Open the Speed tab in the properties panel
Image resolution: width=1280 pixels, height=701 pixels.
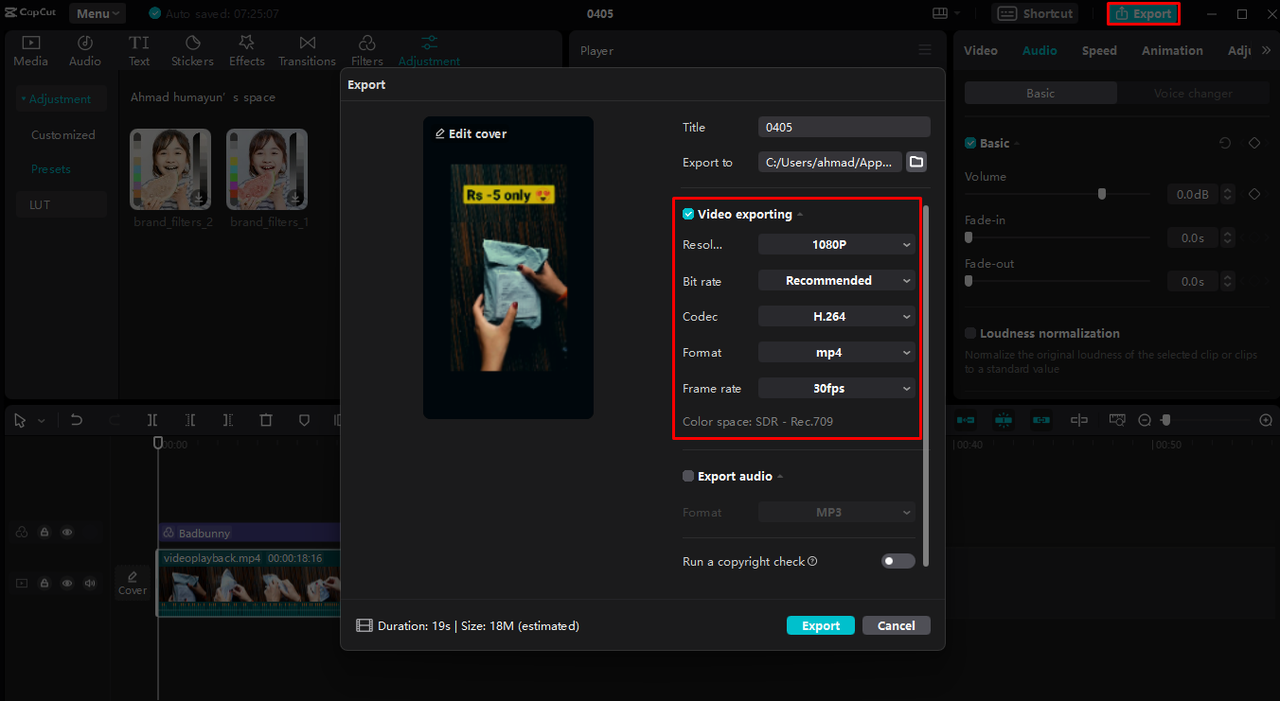(x=1099, y=50)
